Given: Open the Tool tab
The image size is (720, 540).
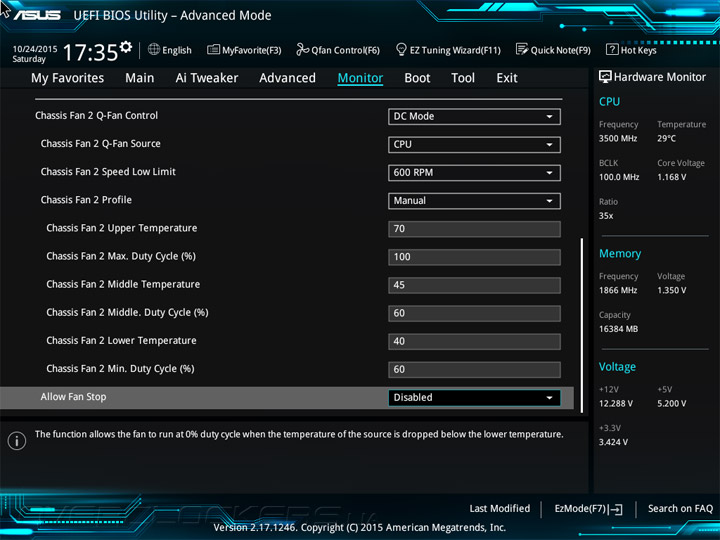Looking at the screenshot, I should (x=463, y=78).
